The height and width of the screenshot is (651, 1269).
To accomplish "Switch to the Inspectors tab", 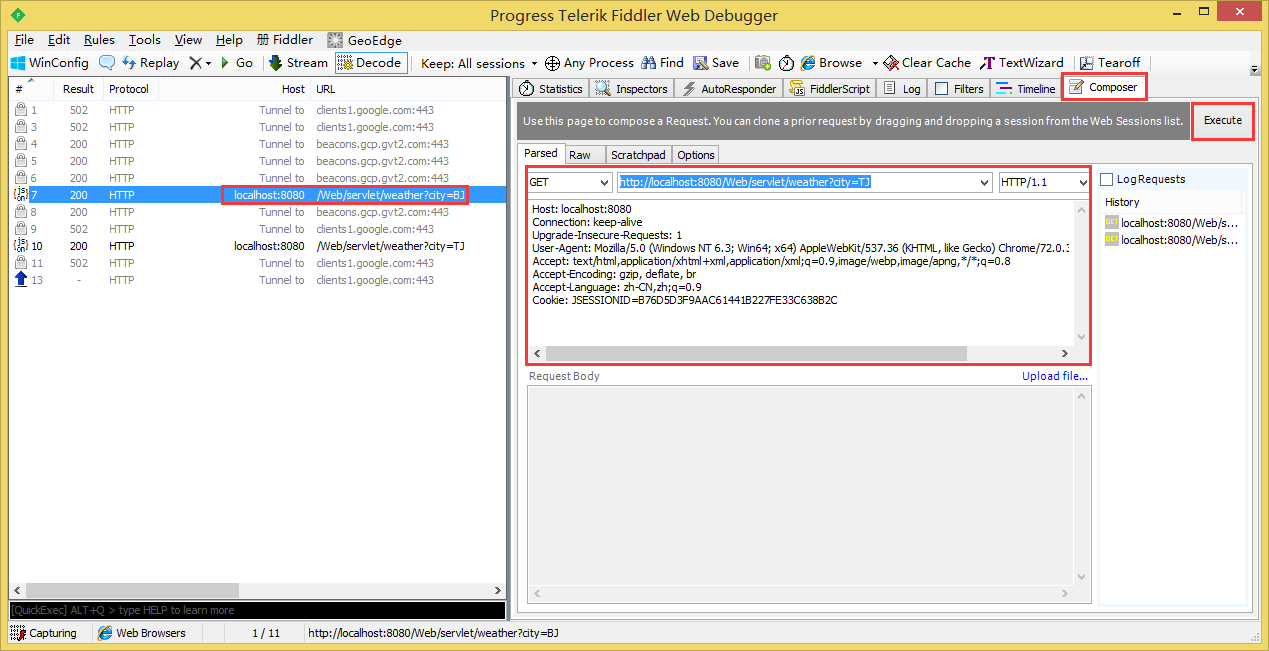I will point(632,89).
